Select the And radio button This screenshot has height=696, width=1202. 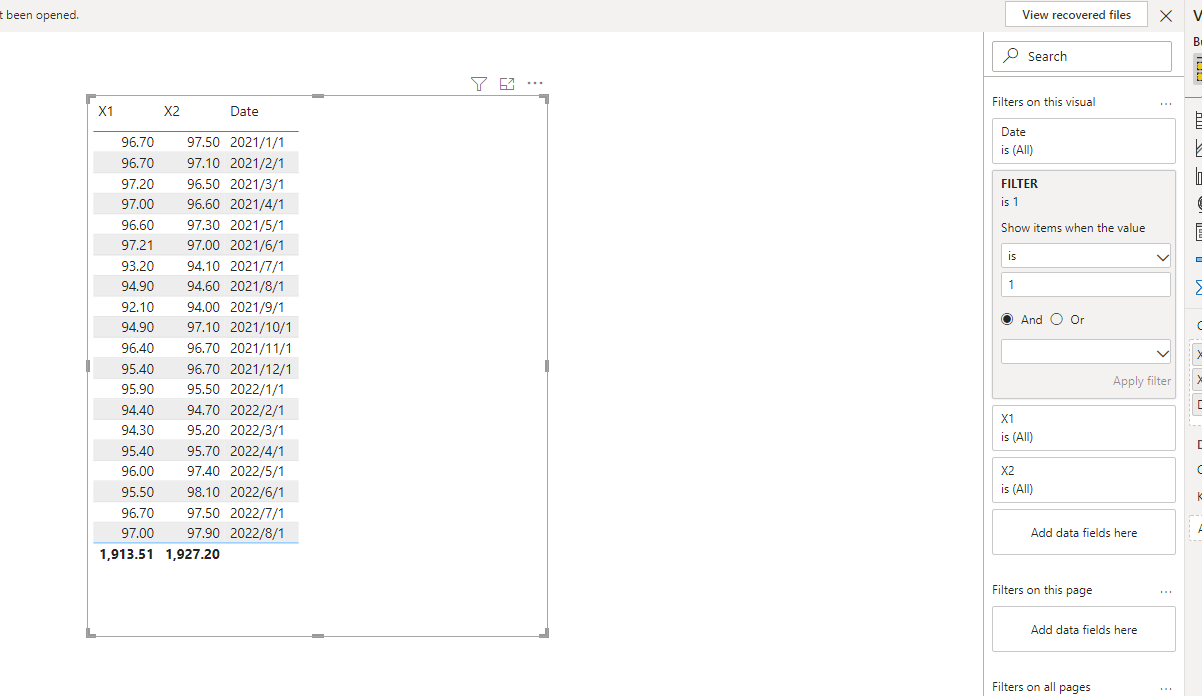tap(1007, 320)
